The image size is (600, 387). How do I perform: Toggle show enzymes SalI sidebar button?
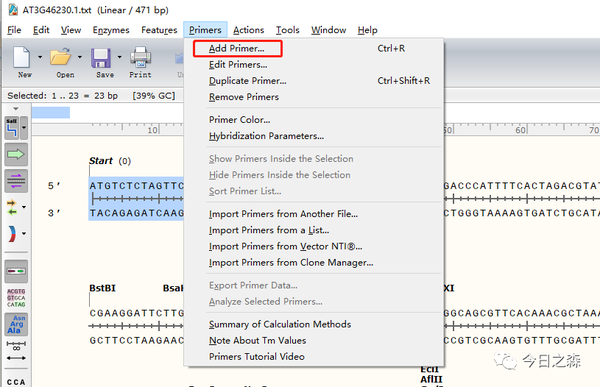(x=12, y=128)
